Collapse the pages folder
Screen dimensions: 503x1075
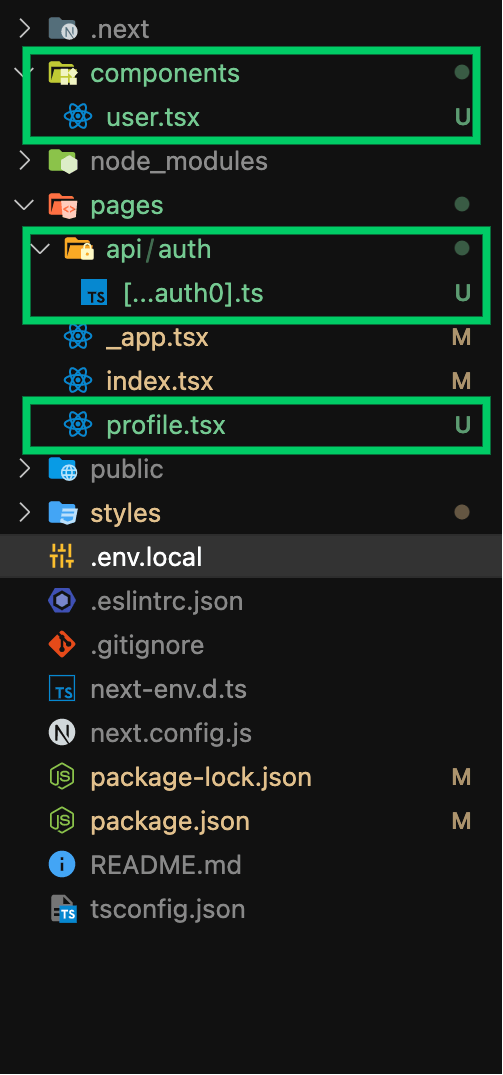(25, 205)
